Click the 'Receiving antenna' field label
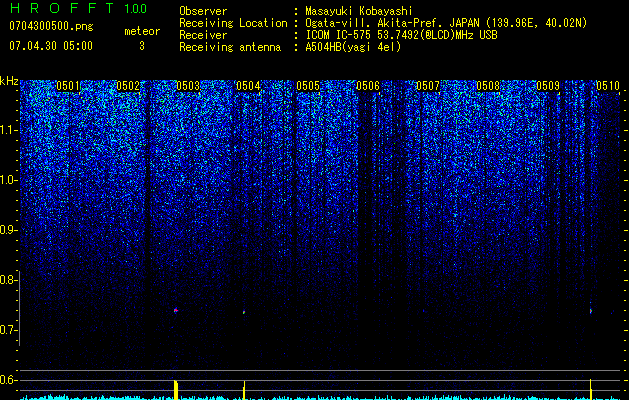629x400 pixels. (x=230, y=47)
